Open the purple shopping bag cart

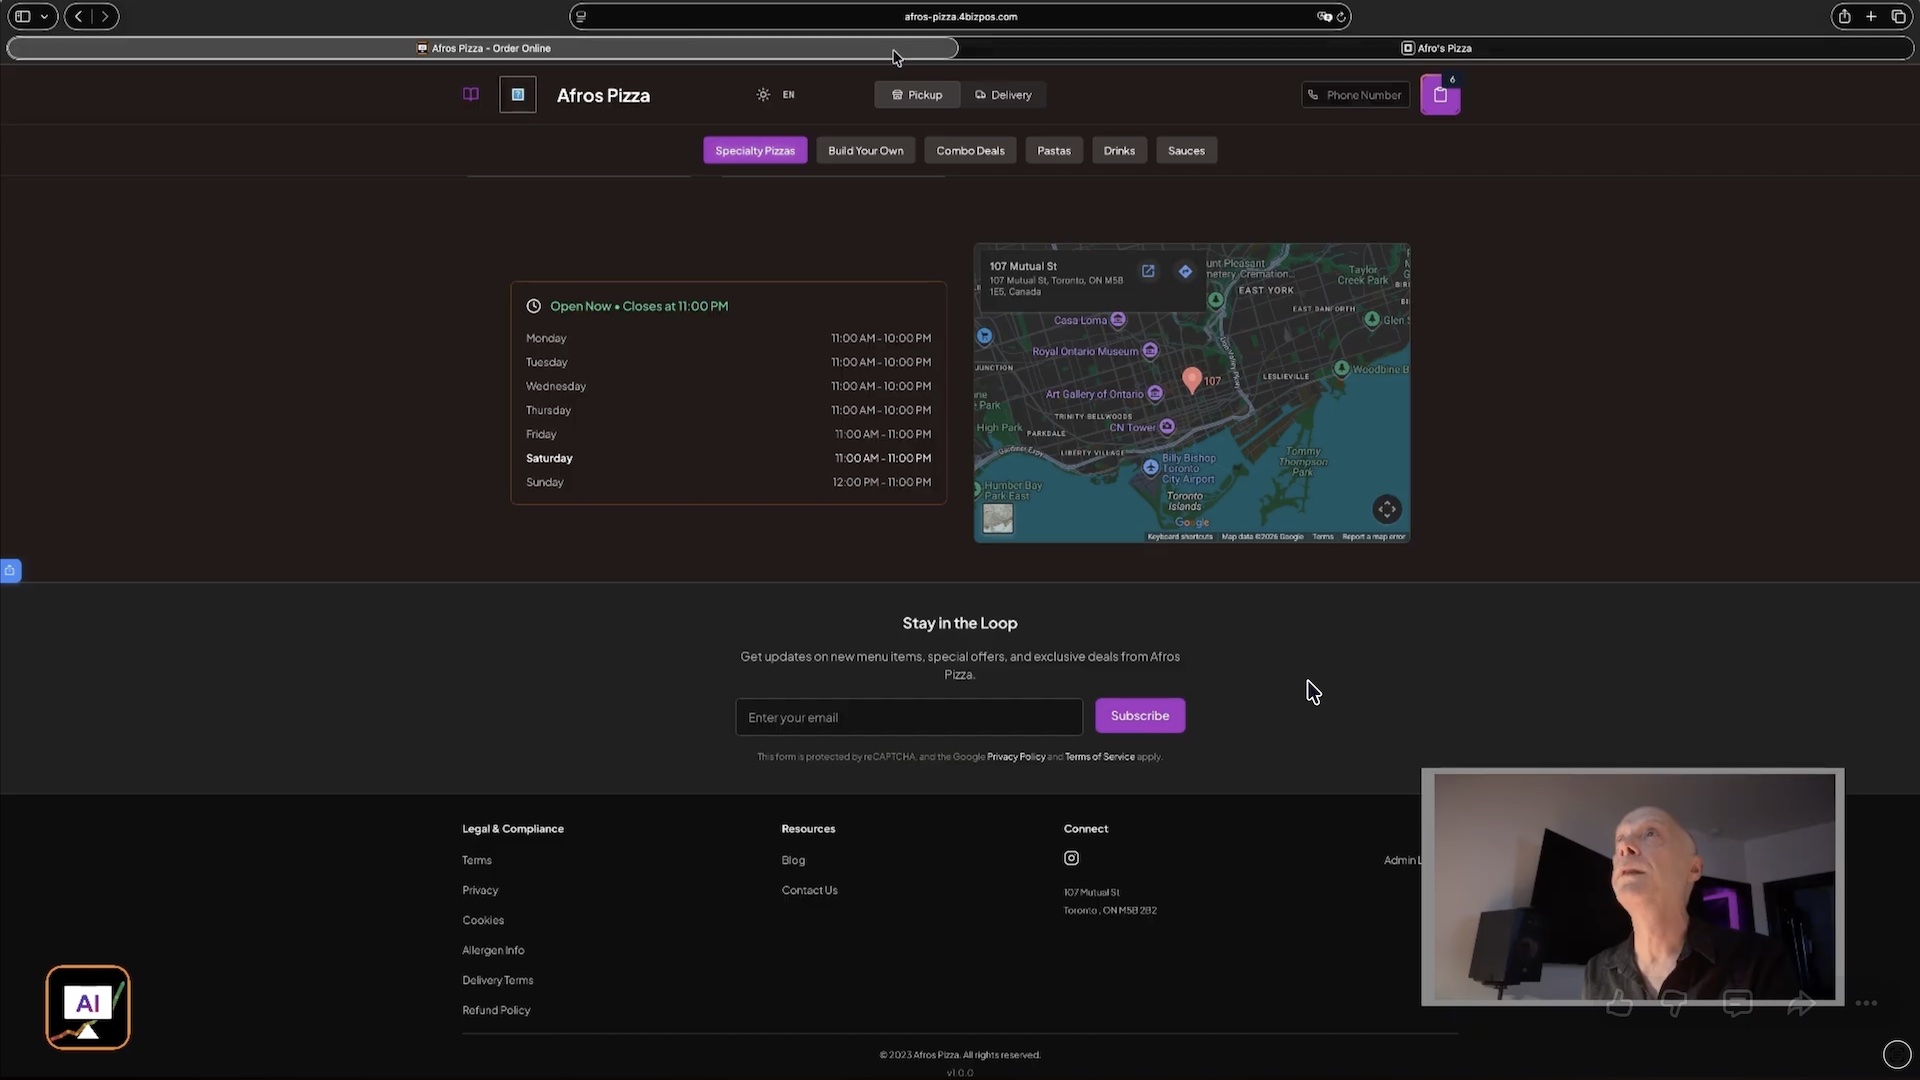(1440, 95)
